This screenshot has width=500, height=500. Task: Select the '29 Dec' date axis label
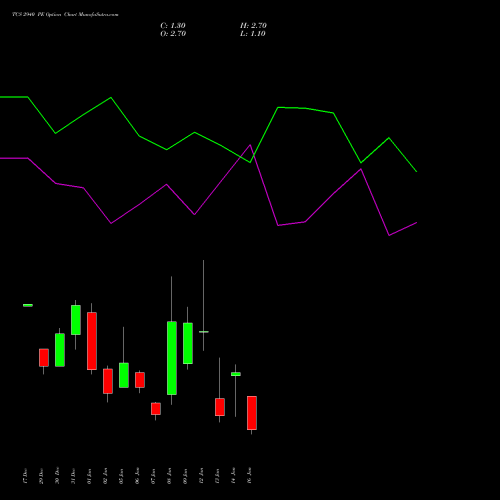41,476
